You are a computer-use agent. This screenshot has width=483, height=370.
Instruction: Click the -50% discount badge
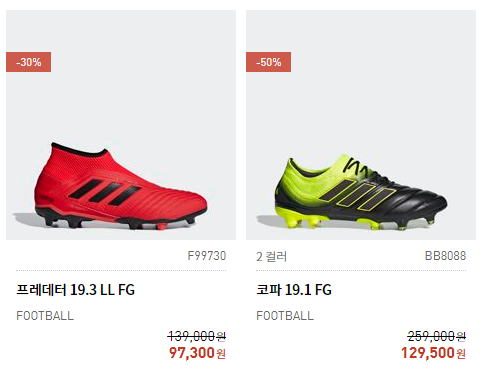click(x=268, y=62)
